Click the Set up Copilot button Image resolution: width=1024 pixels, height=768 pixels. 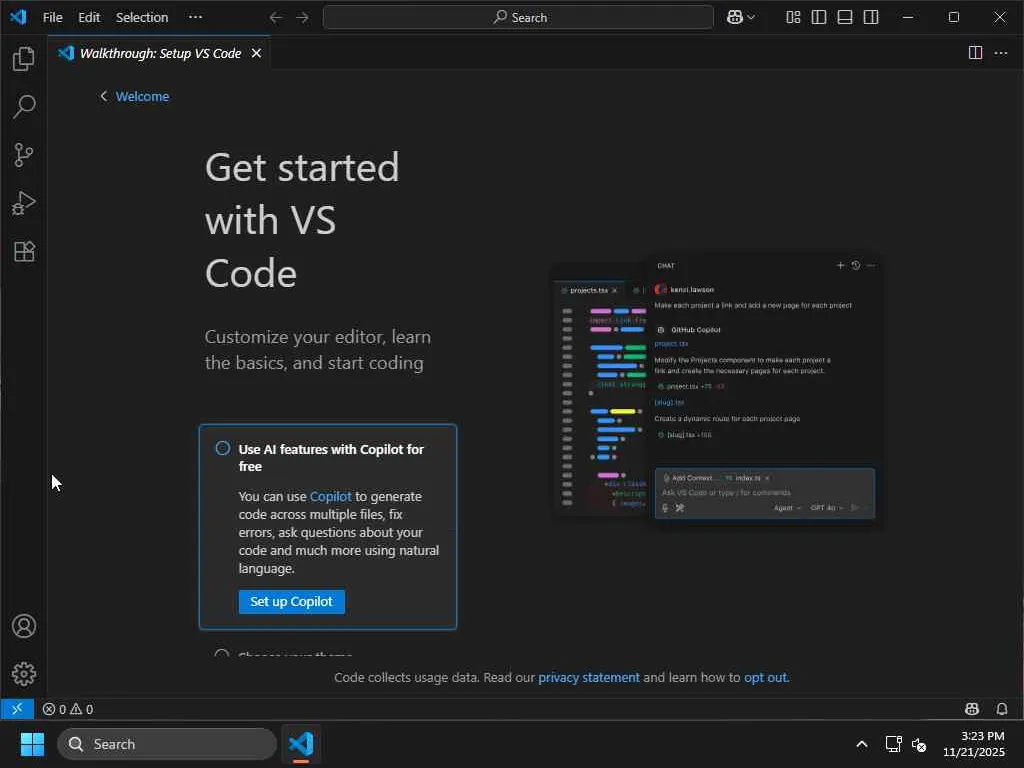click(x=292, y=601)
